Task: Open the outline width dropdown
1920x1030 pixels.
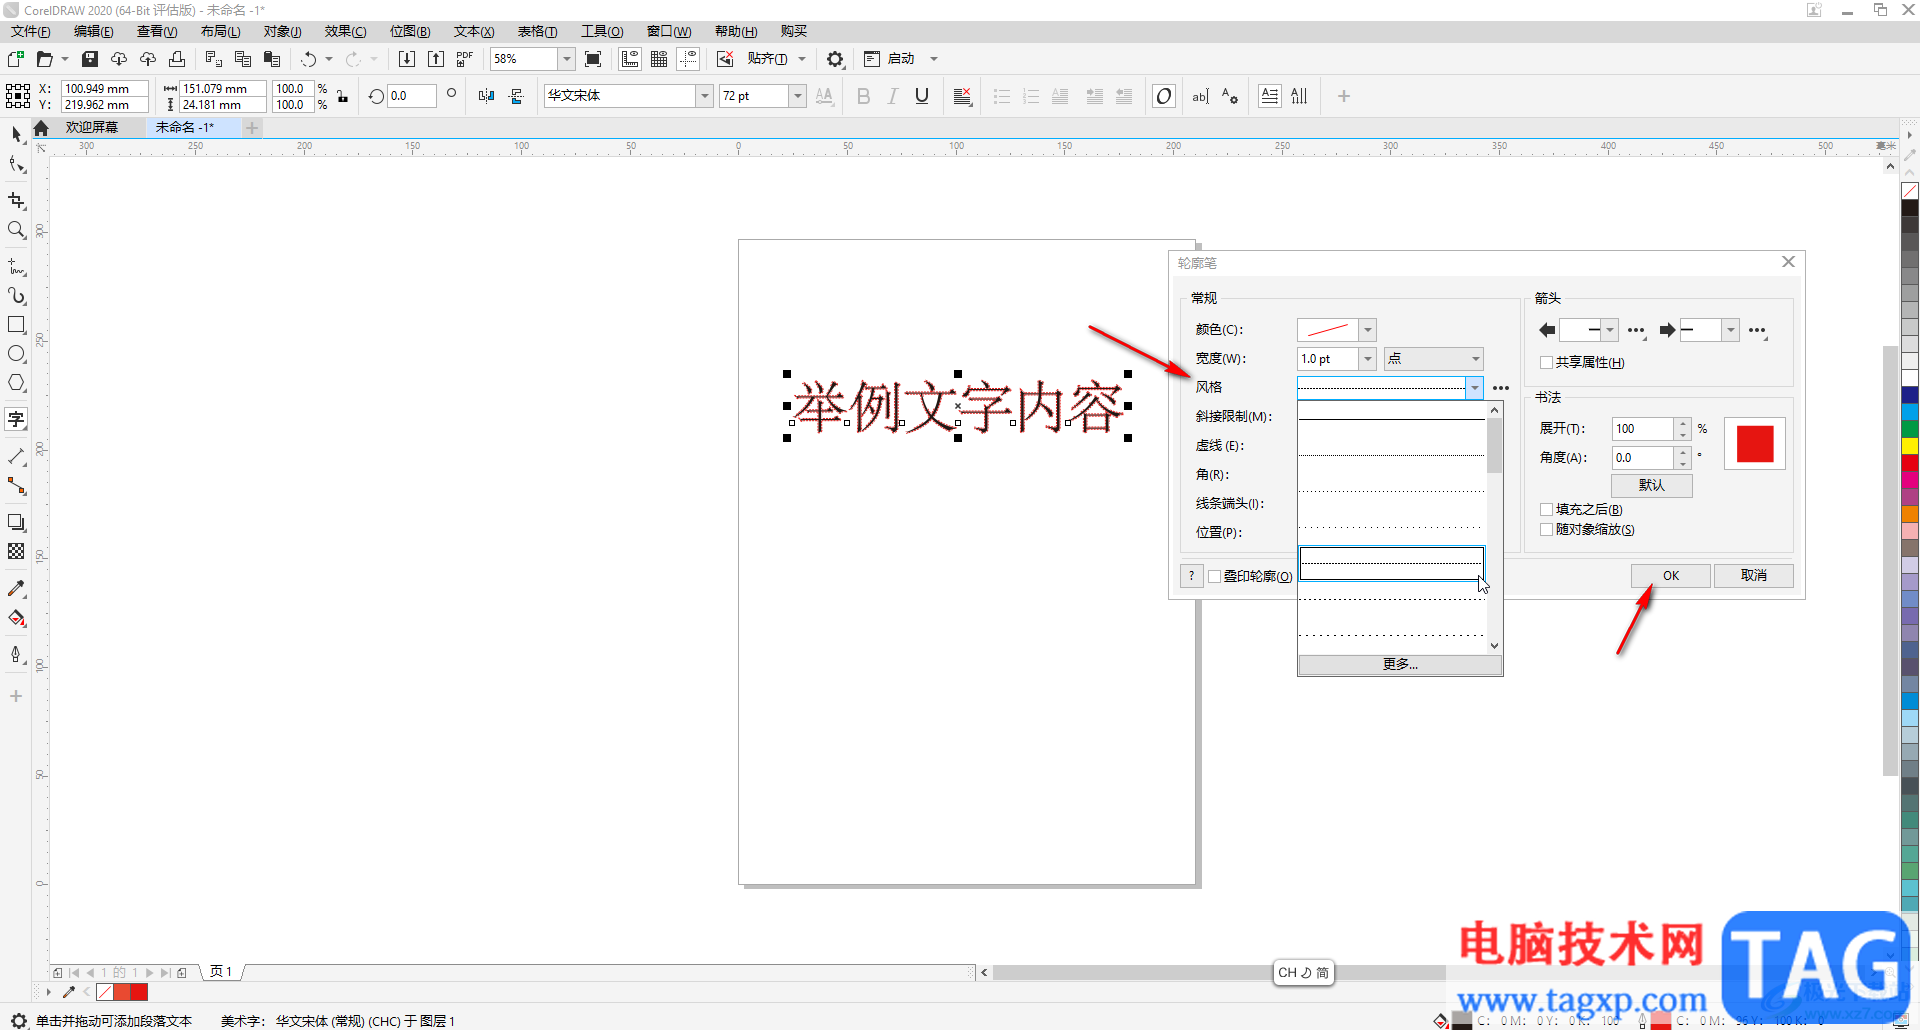Action: point(1368,359)
